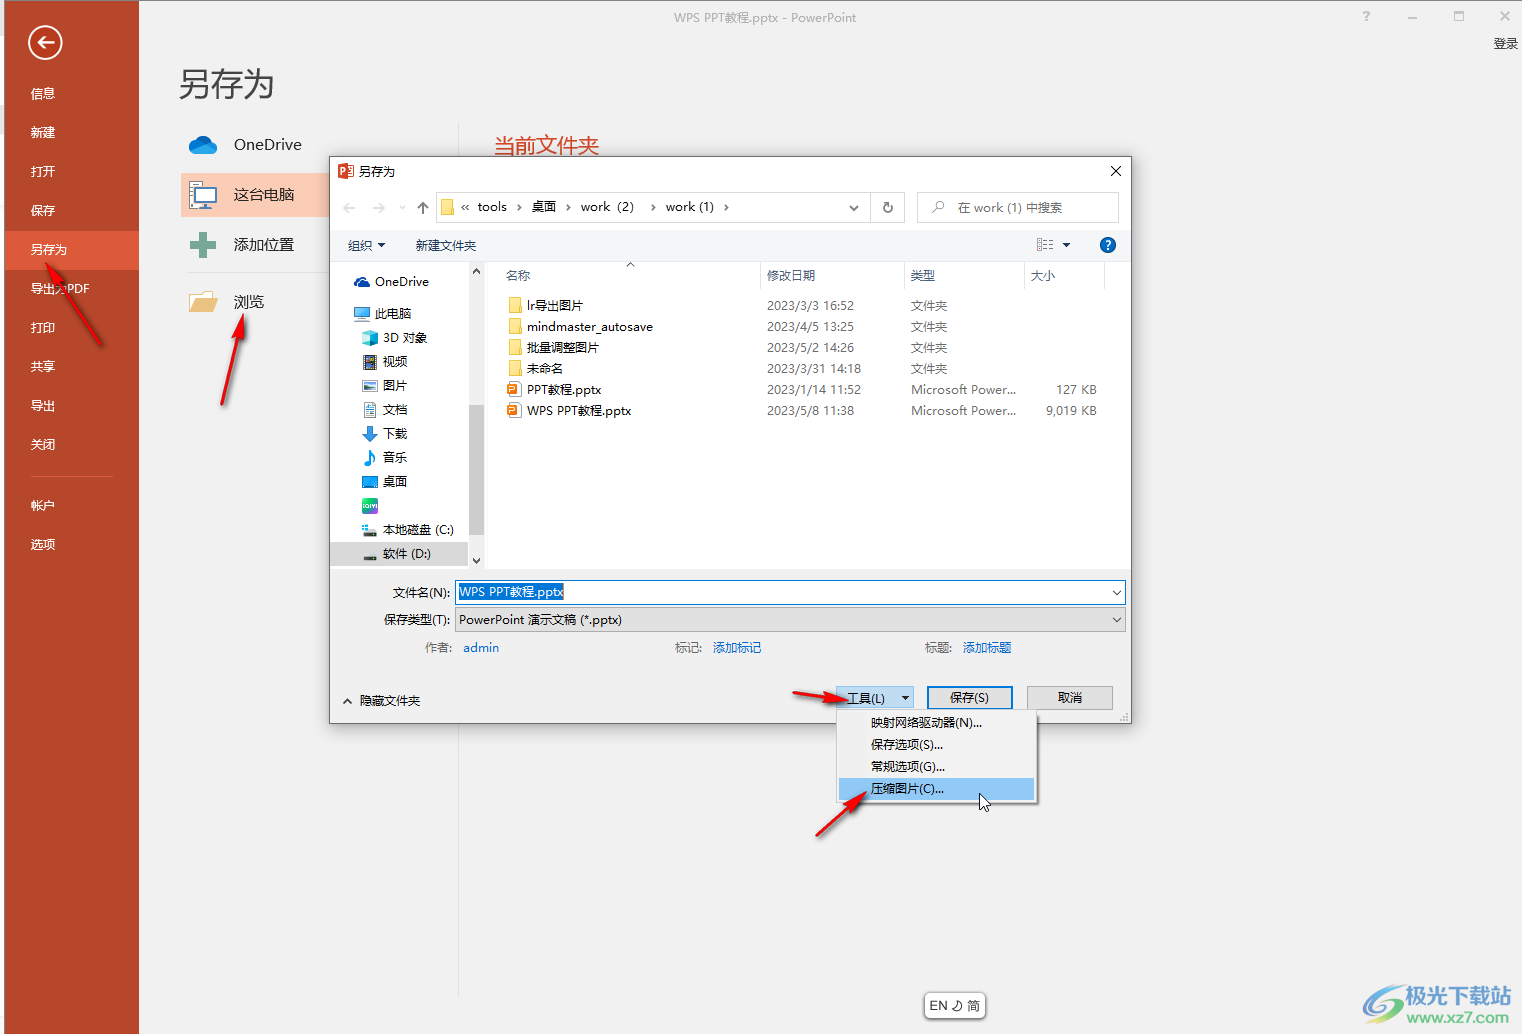Select the mindmaster_autosave folder
Viewport: 1522px width, 1034px height.
click(590, 327)
